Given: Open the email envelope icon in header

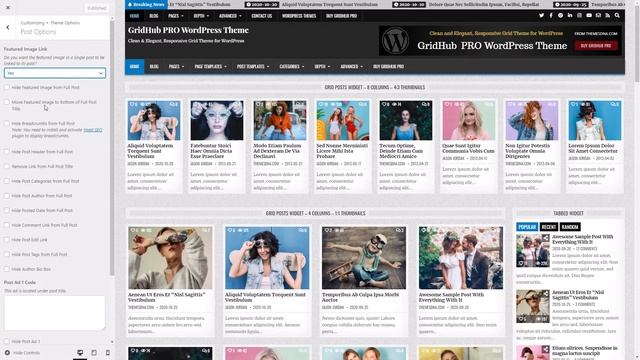Looking at the screenshot, I should point(598,16).
